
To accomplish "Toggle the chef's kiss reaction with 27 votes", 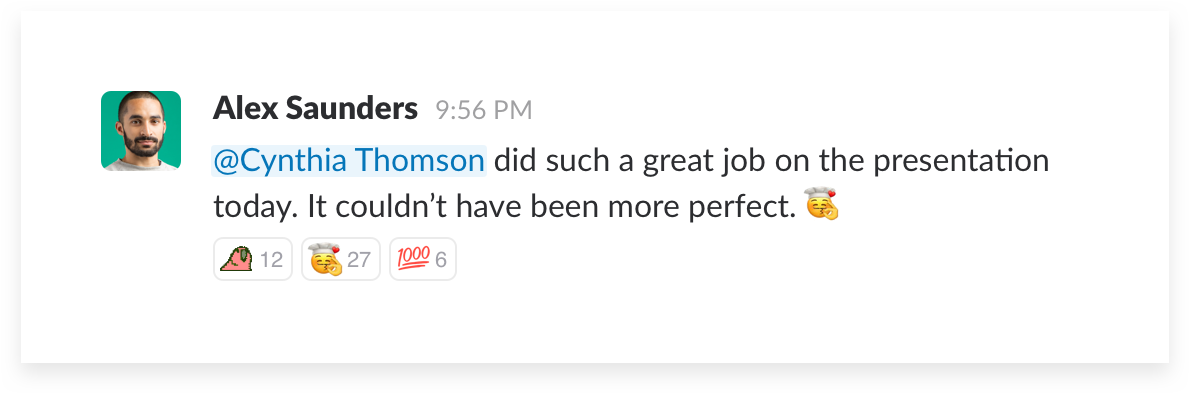I will (x=340, y=259).
